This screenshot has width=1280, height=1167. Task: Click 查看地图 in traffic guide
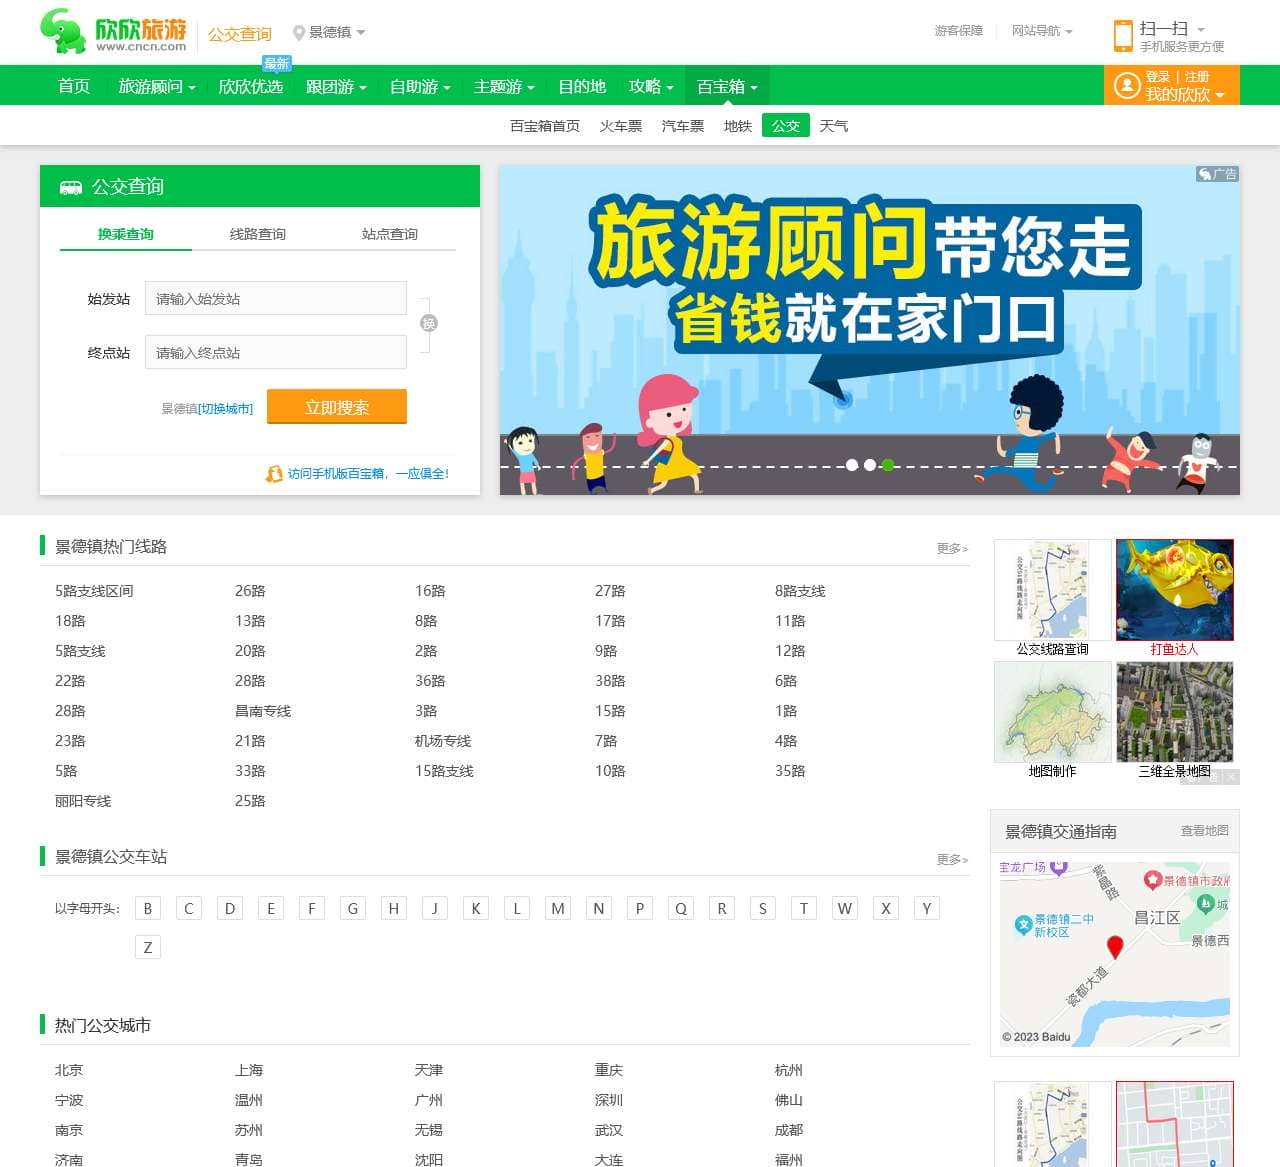tap(1205, 830)
